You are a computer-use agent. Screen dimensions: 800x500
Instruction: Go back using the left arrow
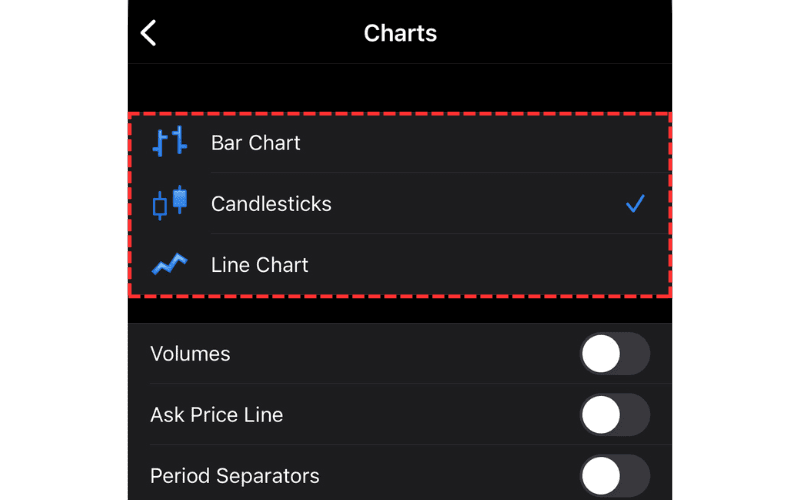coord(149,33)
